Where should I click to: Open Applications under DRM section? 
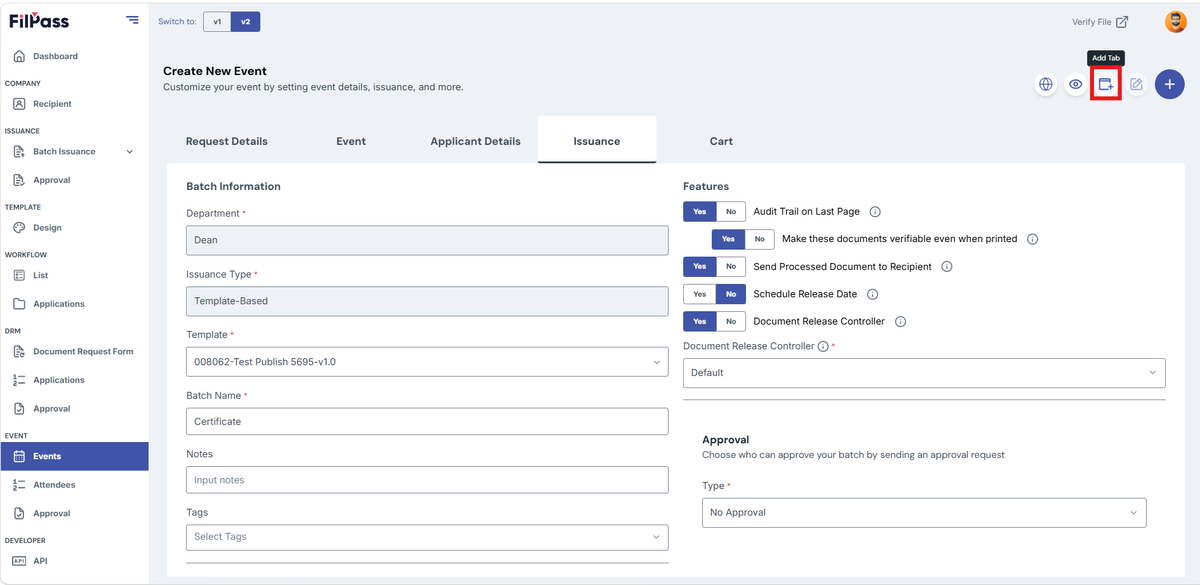(x=59, y=380)
